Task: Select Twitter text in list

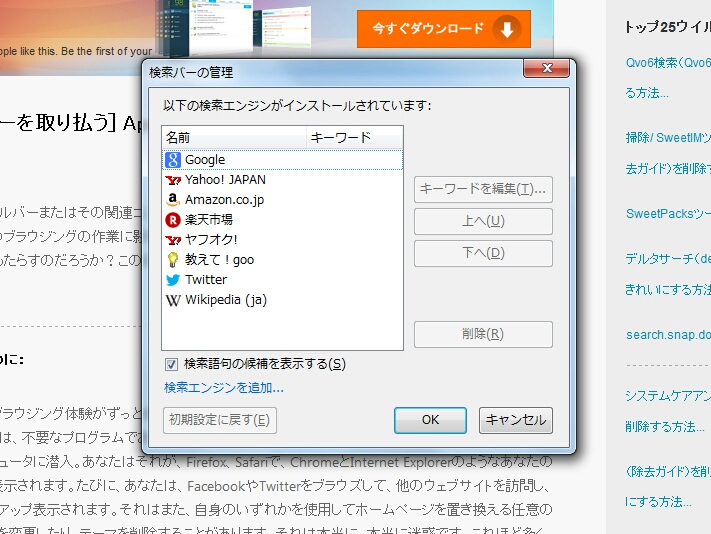Action: click(x=206, y=280)
